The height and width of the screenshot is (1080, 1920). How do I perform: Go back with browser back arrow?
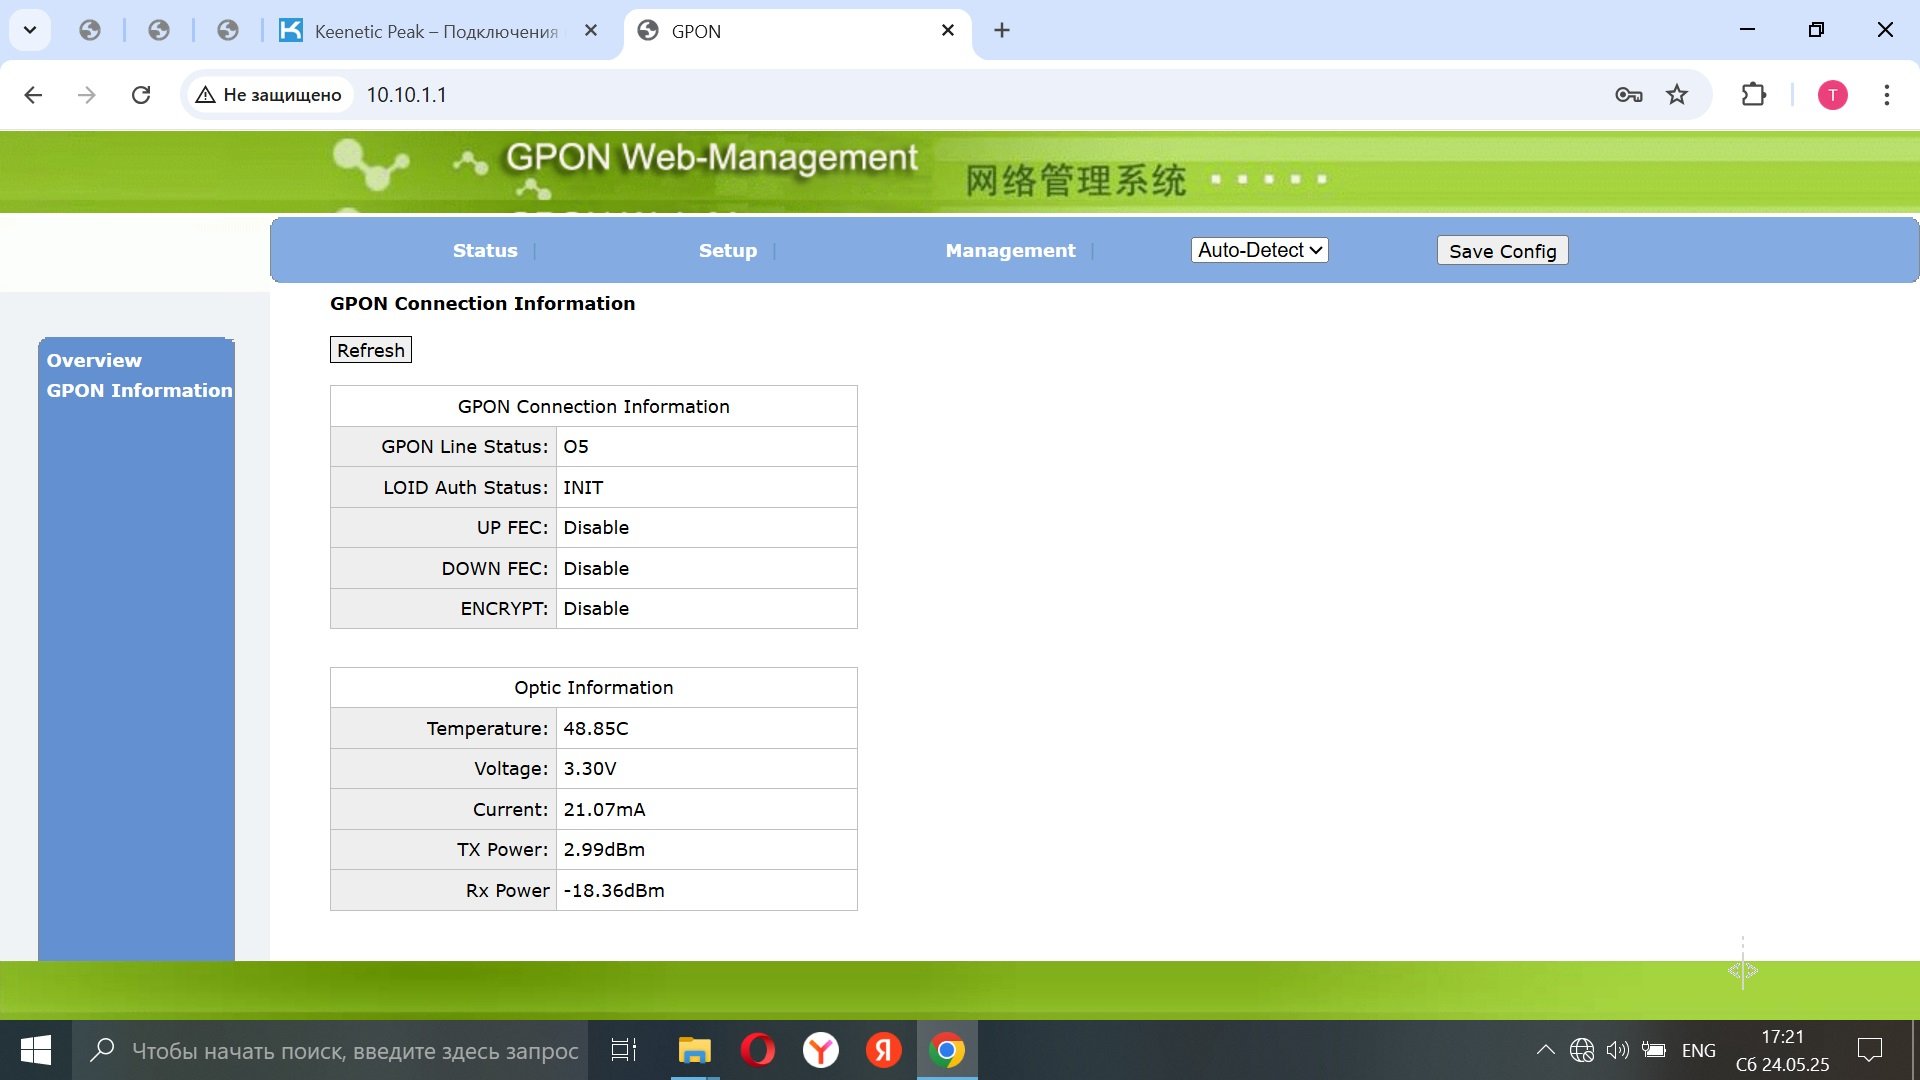(x=33, y=95)
